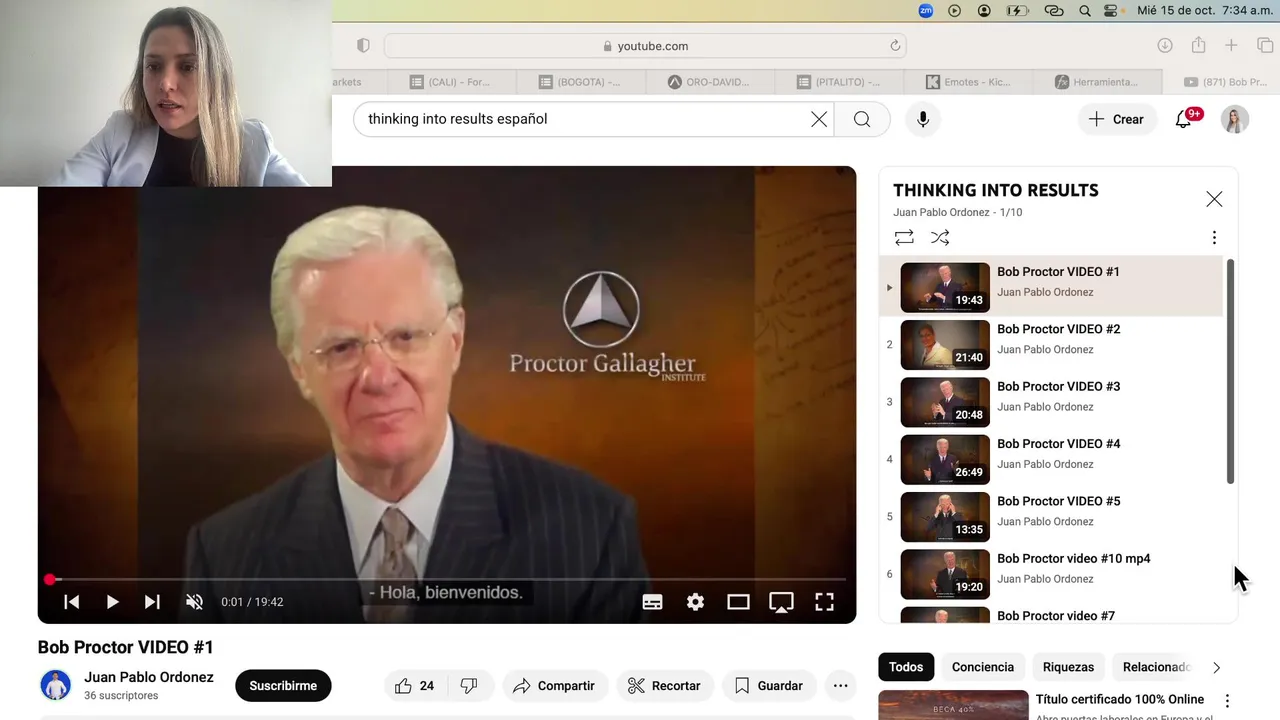
Task: Click Juan Pablo Ordonez link under playlist title
Action: 941,212
